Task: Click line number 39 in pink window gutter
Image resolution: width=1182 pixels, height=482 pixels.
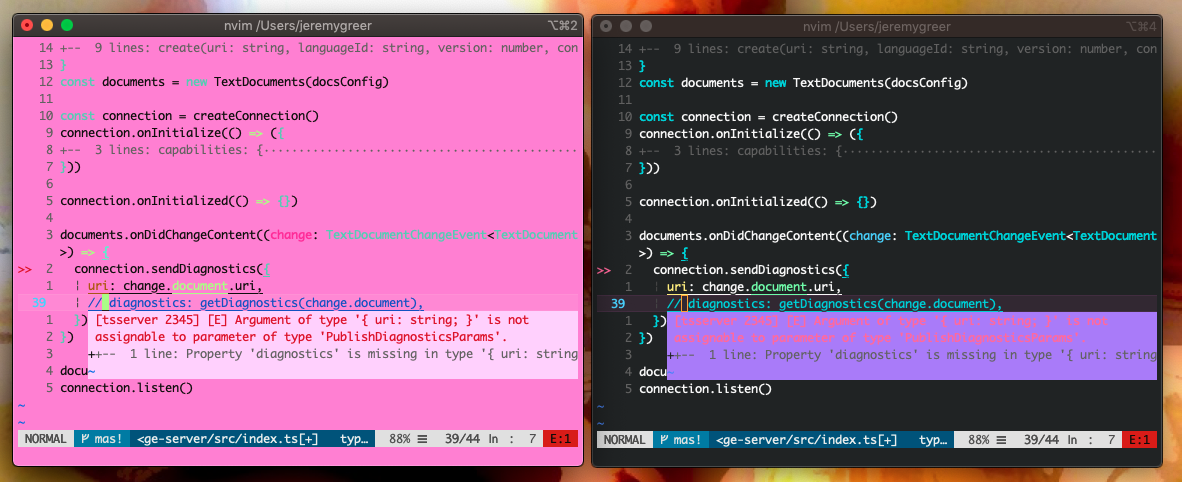Action: (x=39, y=303)
